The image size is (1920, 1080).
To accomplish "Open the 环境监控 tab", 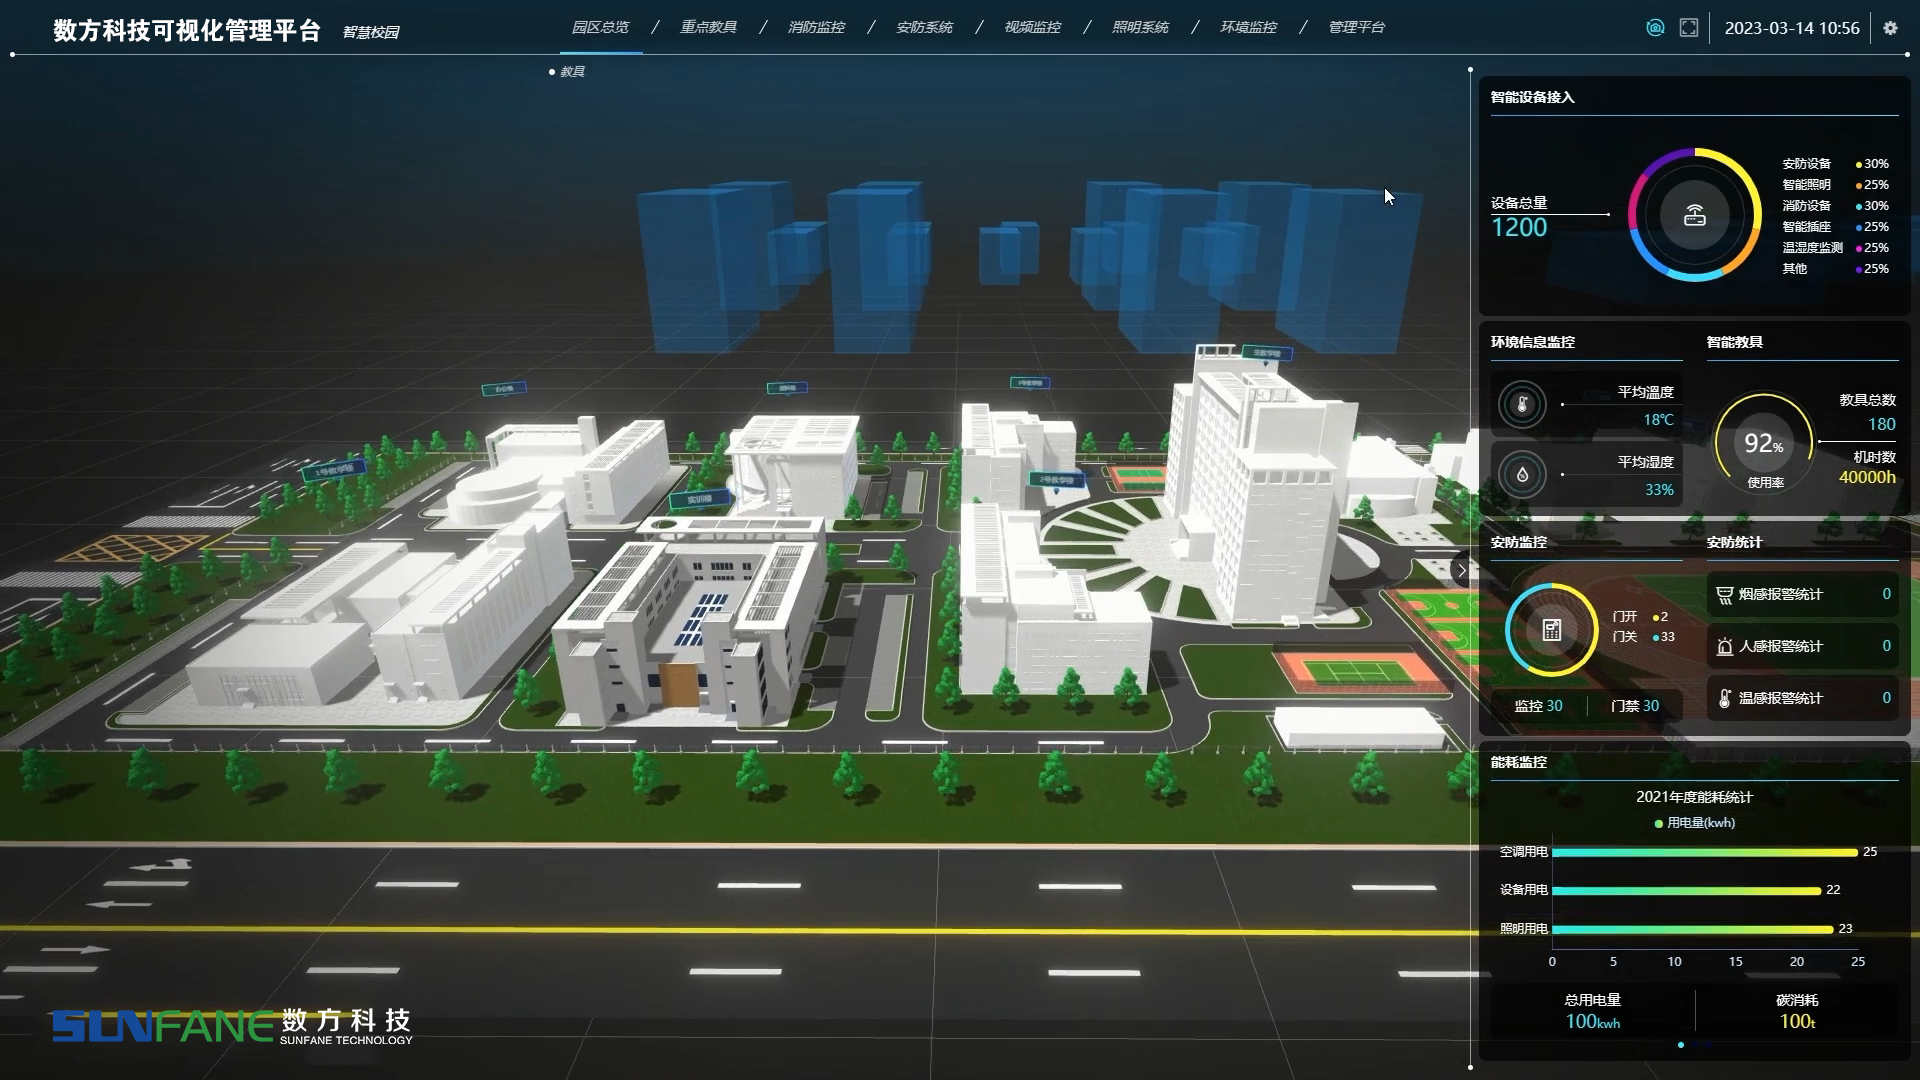I will point(1248,28).
